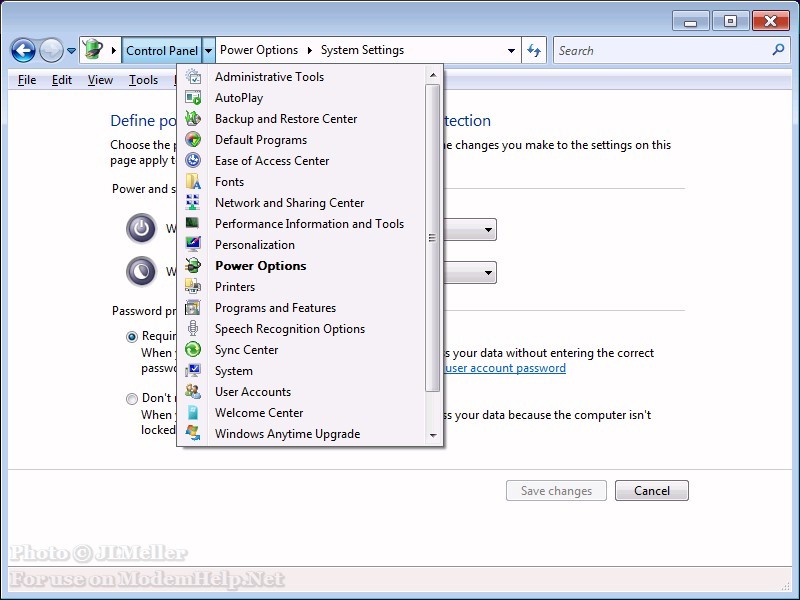Click the System monitor icon
Image resolution: width=800 pixels, height=600 pixels.
coord(193,370)
